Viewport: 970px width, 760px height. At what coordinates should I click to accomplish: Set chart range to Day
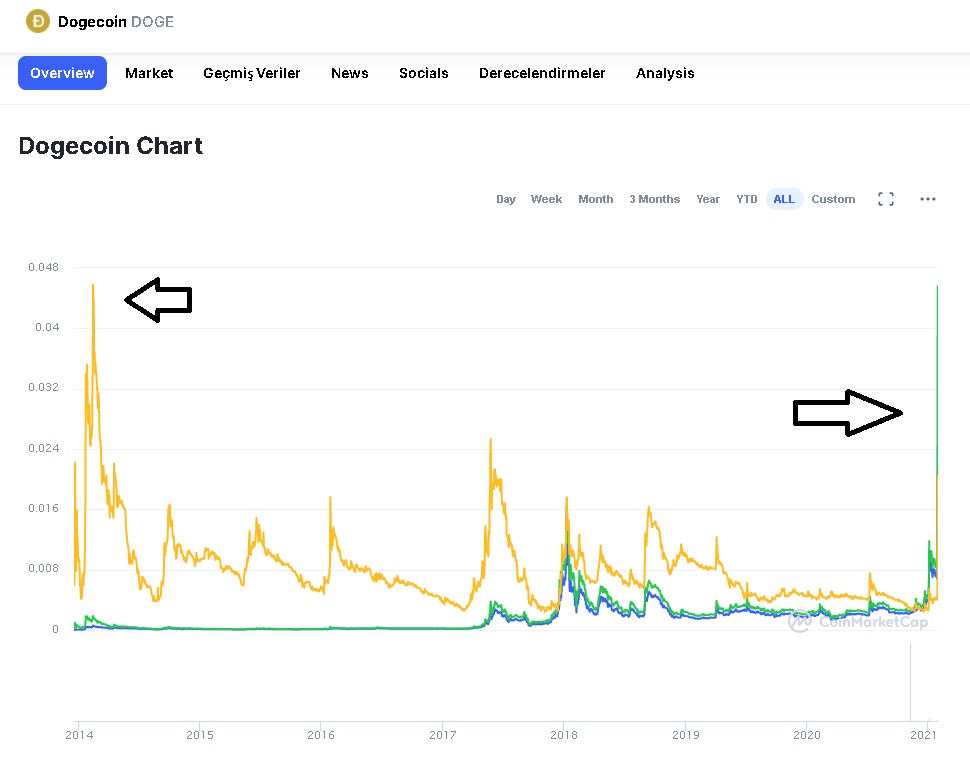click(506, 199)
